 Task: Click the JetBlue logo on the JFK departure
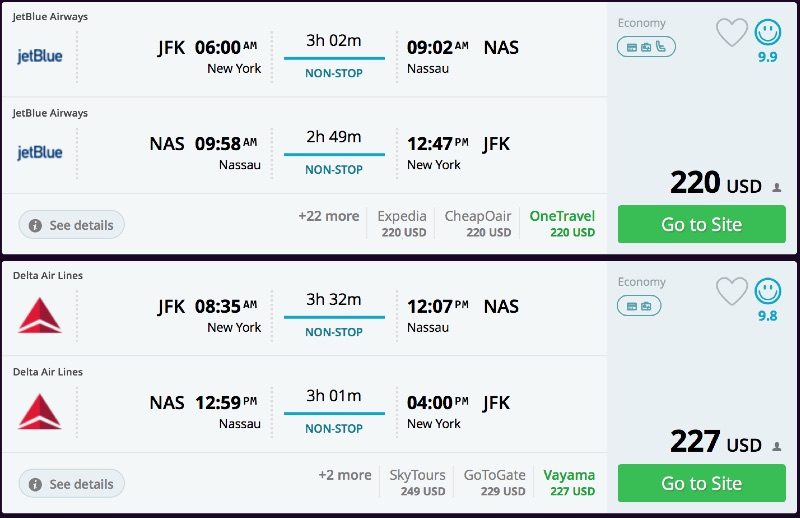40,56
